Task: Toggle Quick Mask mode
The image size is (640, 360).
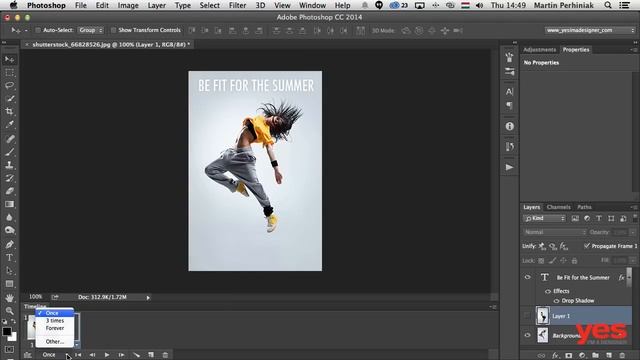Action: [9, 350]
